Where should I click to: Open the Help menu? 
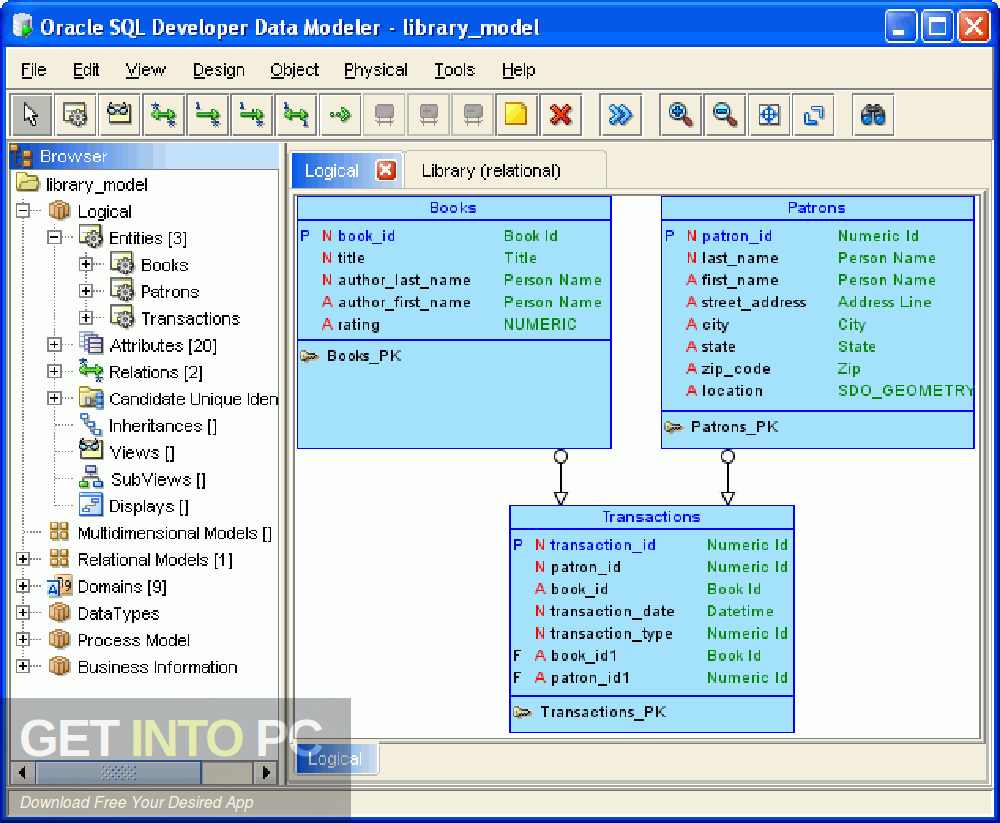pos(518,70)
